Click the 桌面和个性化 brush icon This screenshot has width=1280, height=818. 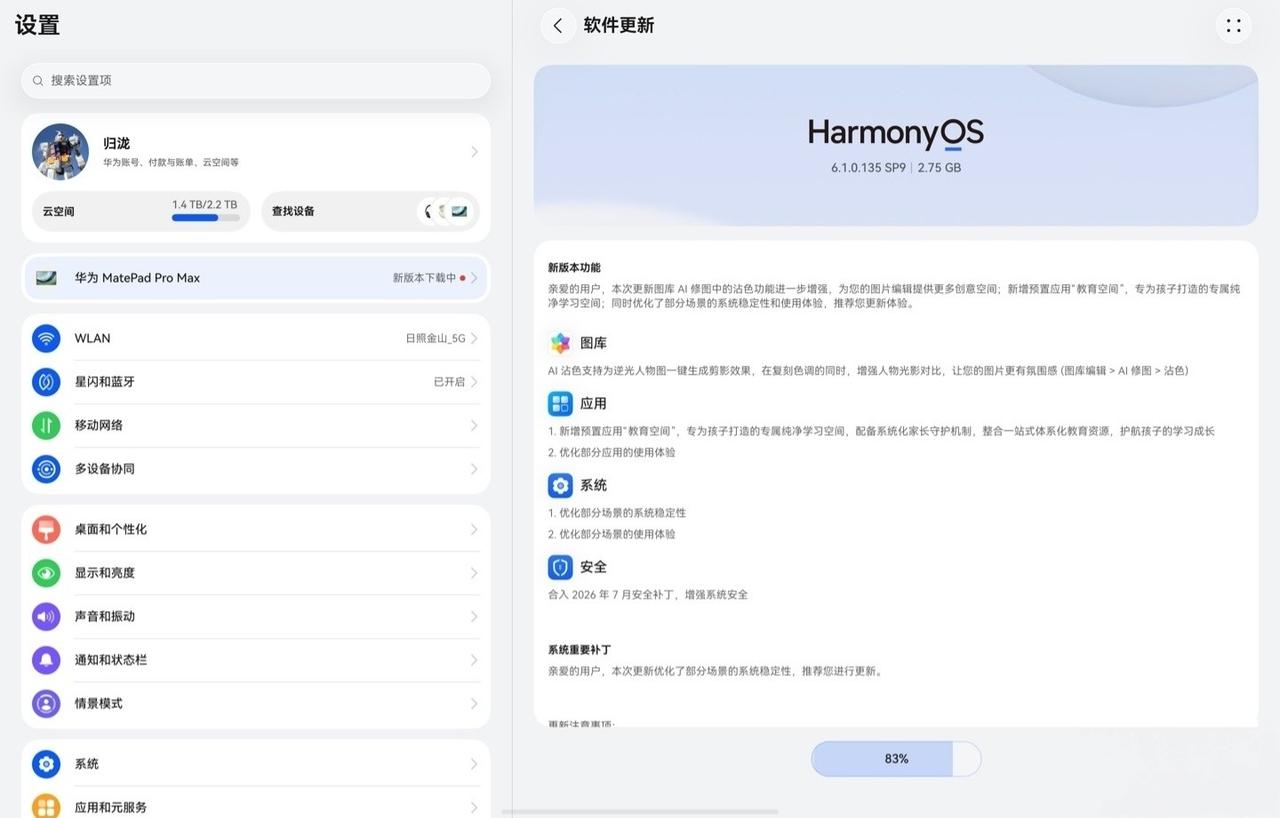(46, 529)
